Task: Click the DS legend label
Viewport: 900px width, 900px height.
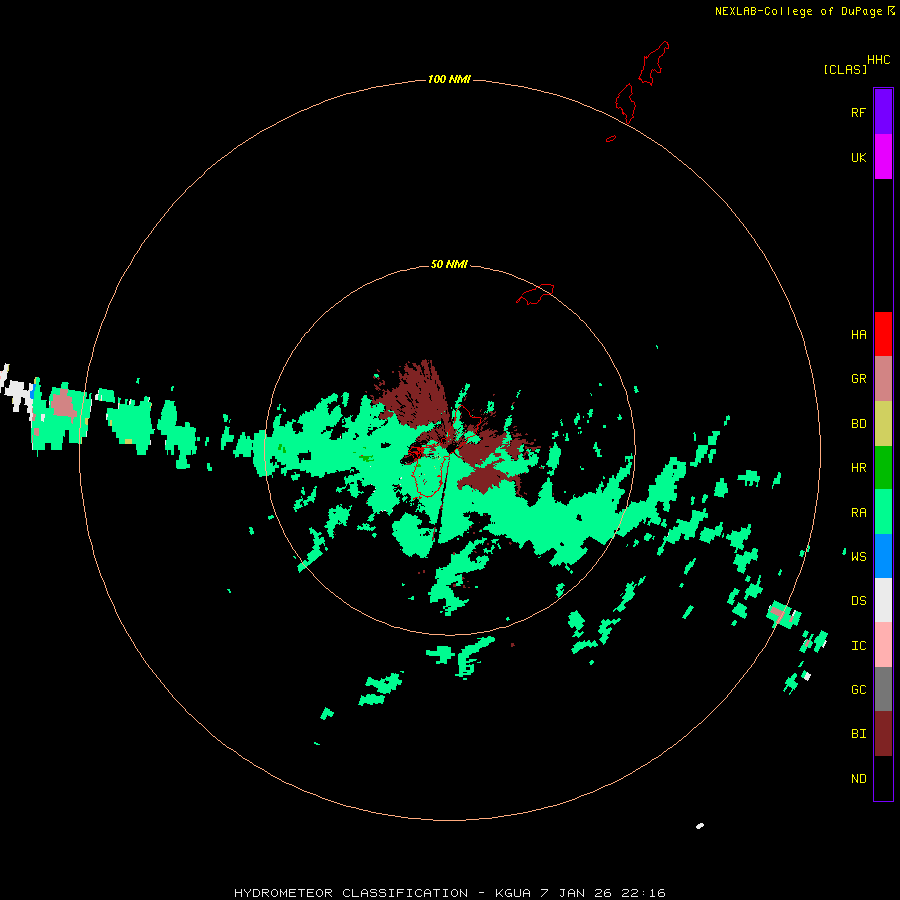Action: (858, 601)
